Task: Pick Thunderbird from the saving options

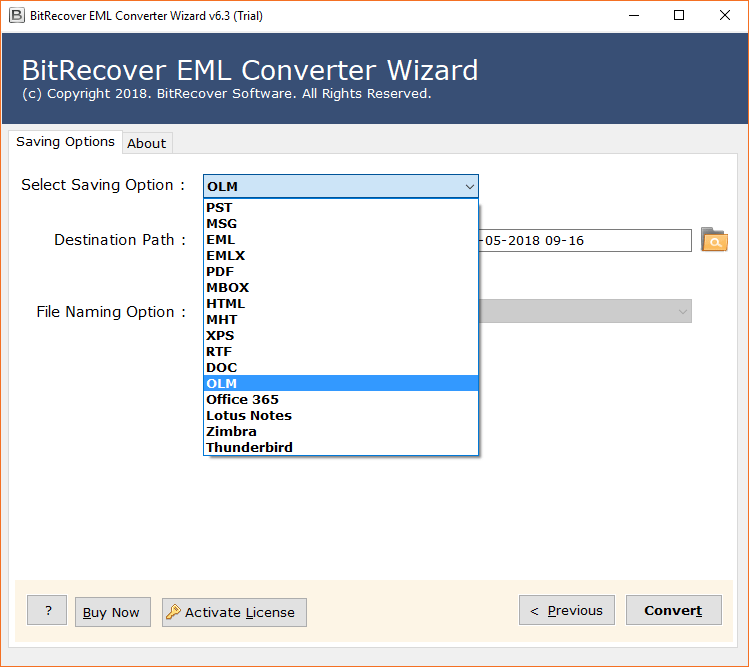Action: (x=341, y=448)
